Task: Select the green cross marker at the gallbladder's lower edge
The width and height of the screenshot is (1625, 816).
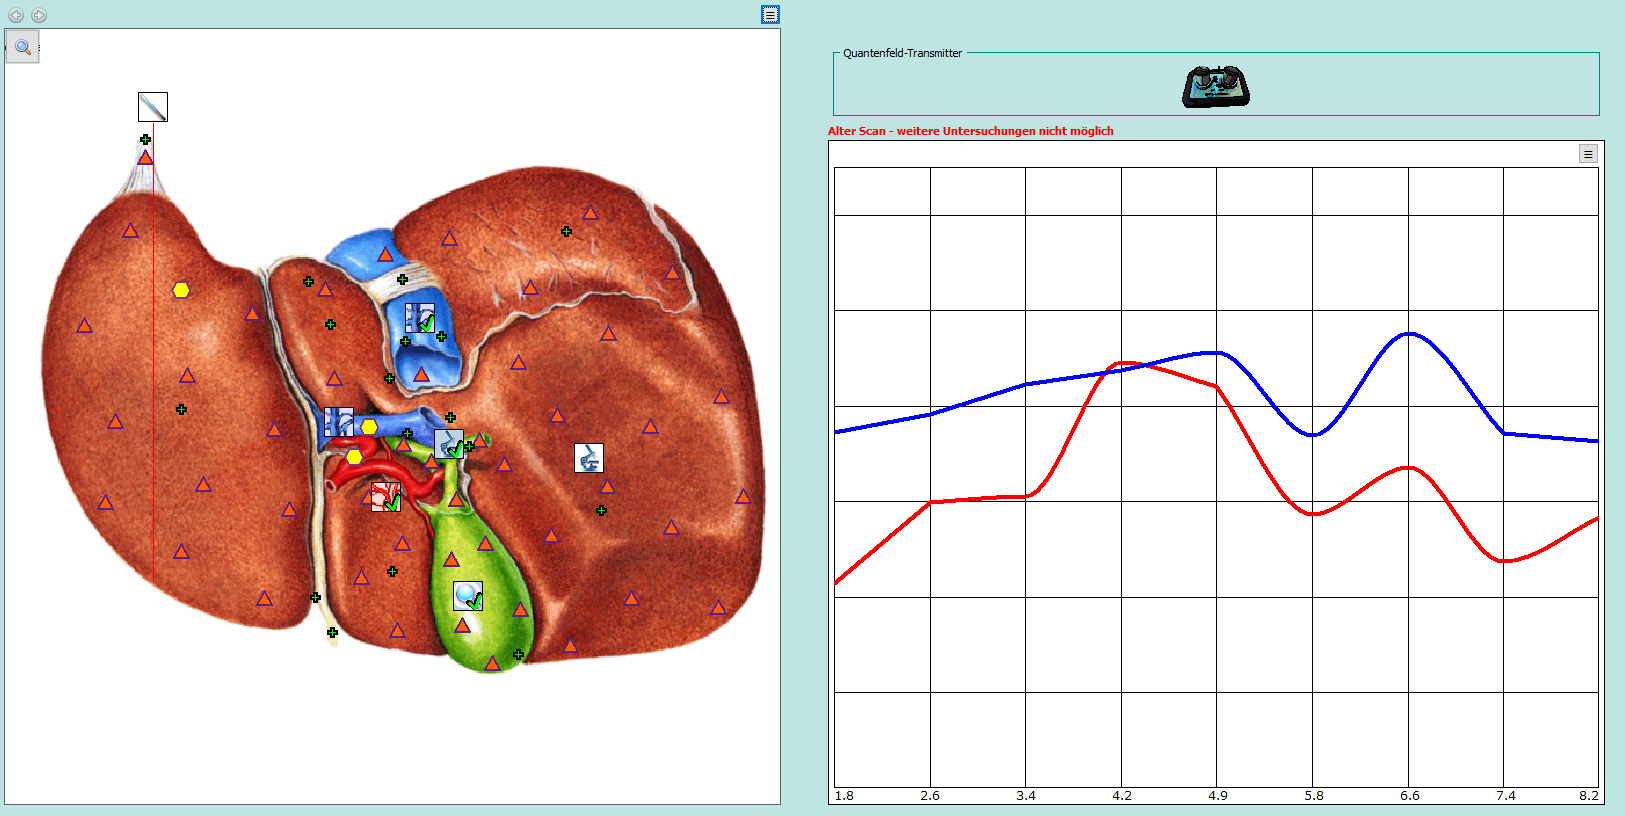Action: click(518, 655)
